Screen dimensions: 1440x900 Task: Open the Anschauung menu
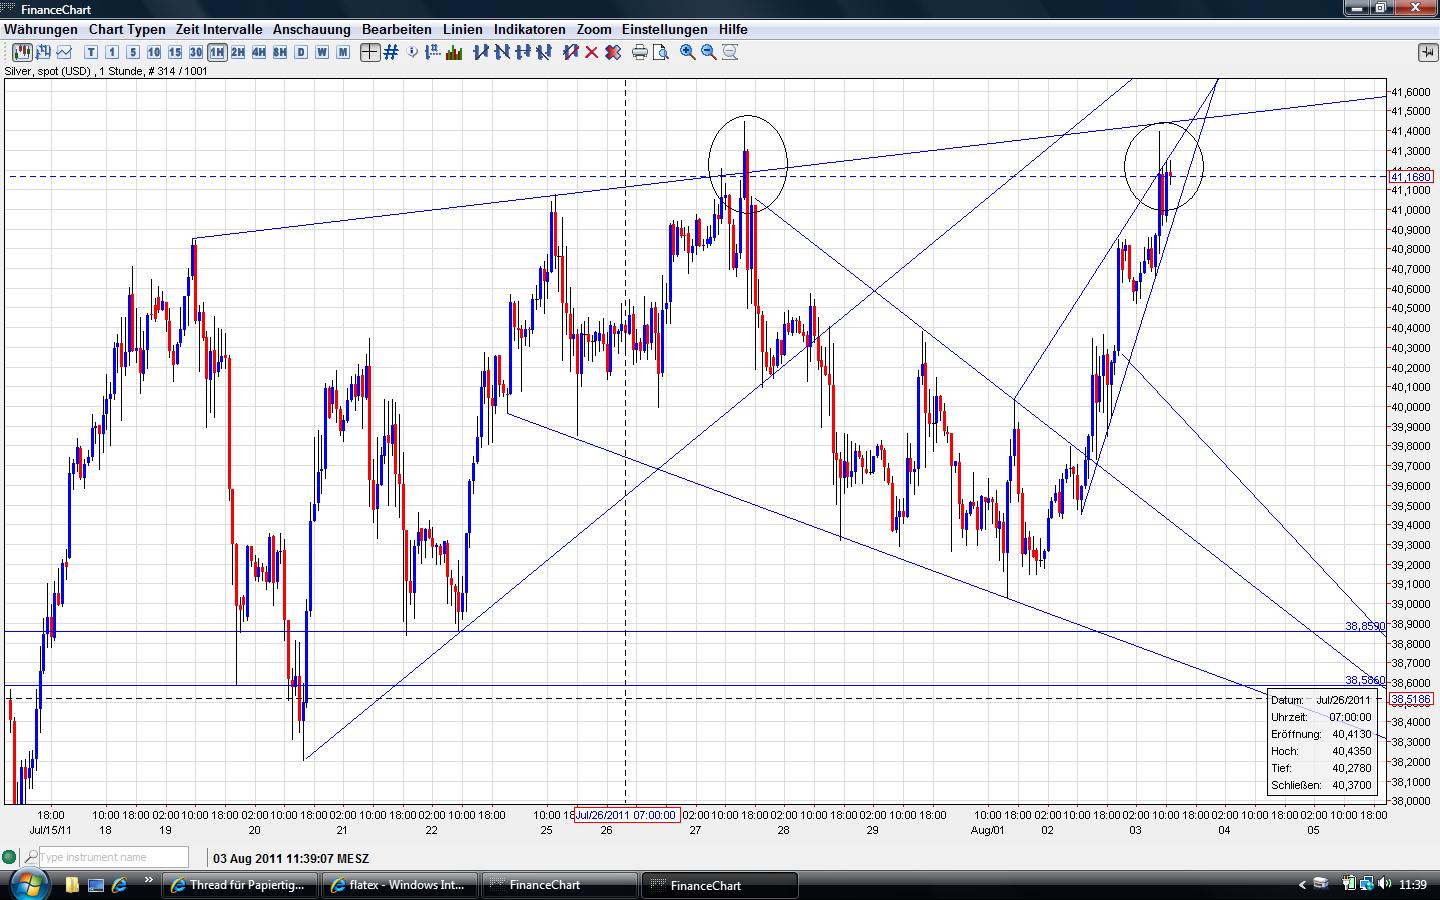[312, 30]
